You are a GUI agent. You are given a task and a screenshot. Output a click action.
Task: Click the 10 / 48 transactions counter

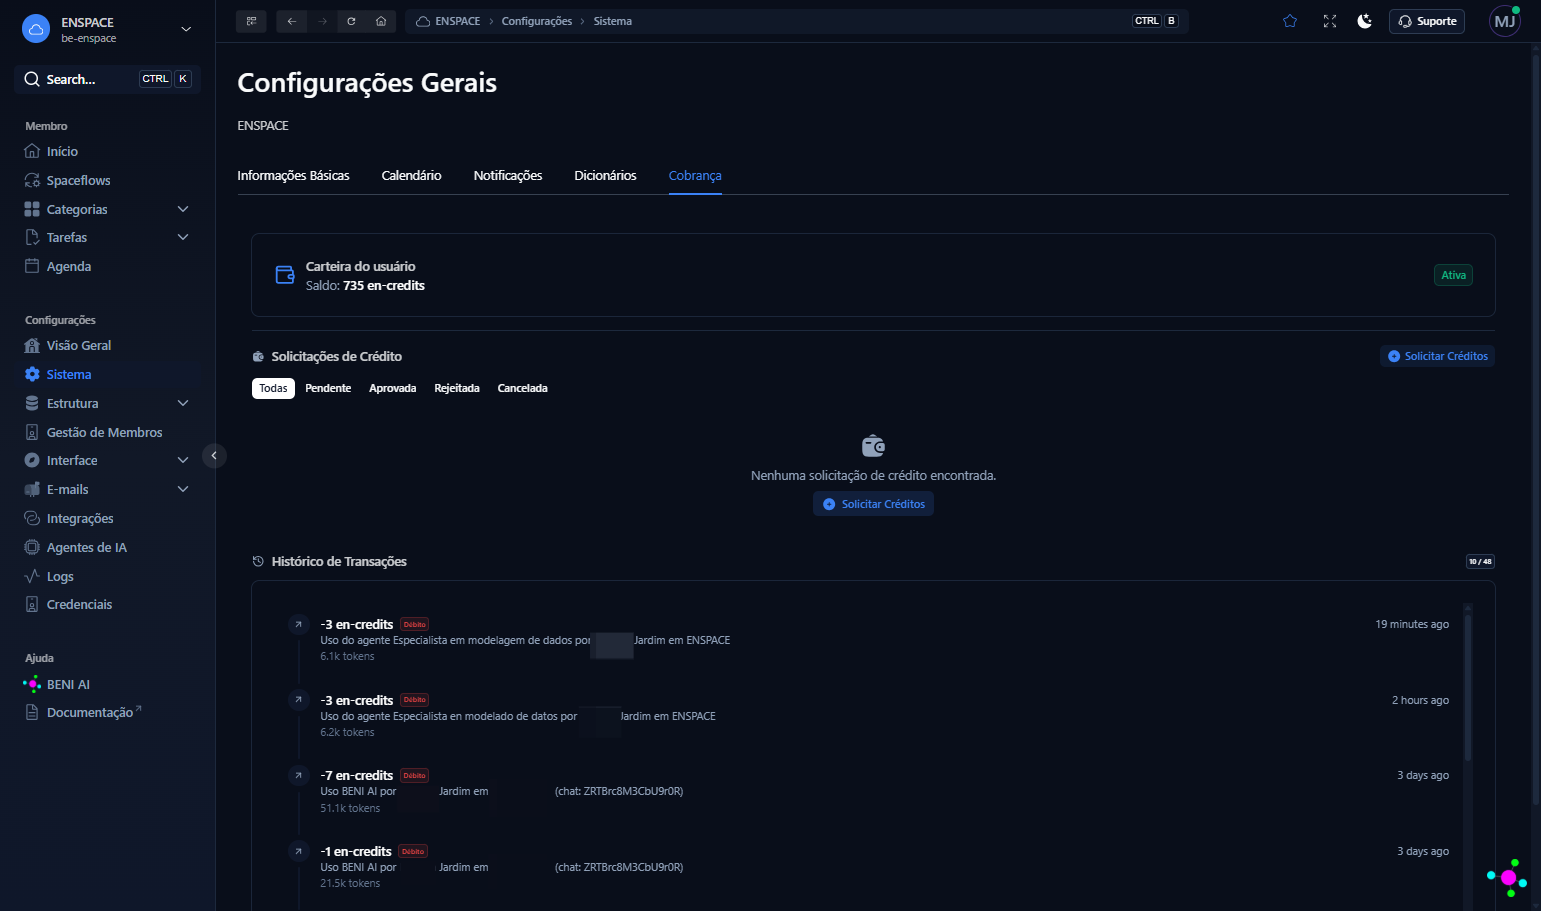tap(1480, 561)
